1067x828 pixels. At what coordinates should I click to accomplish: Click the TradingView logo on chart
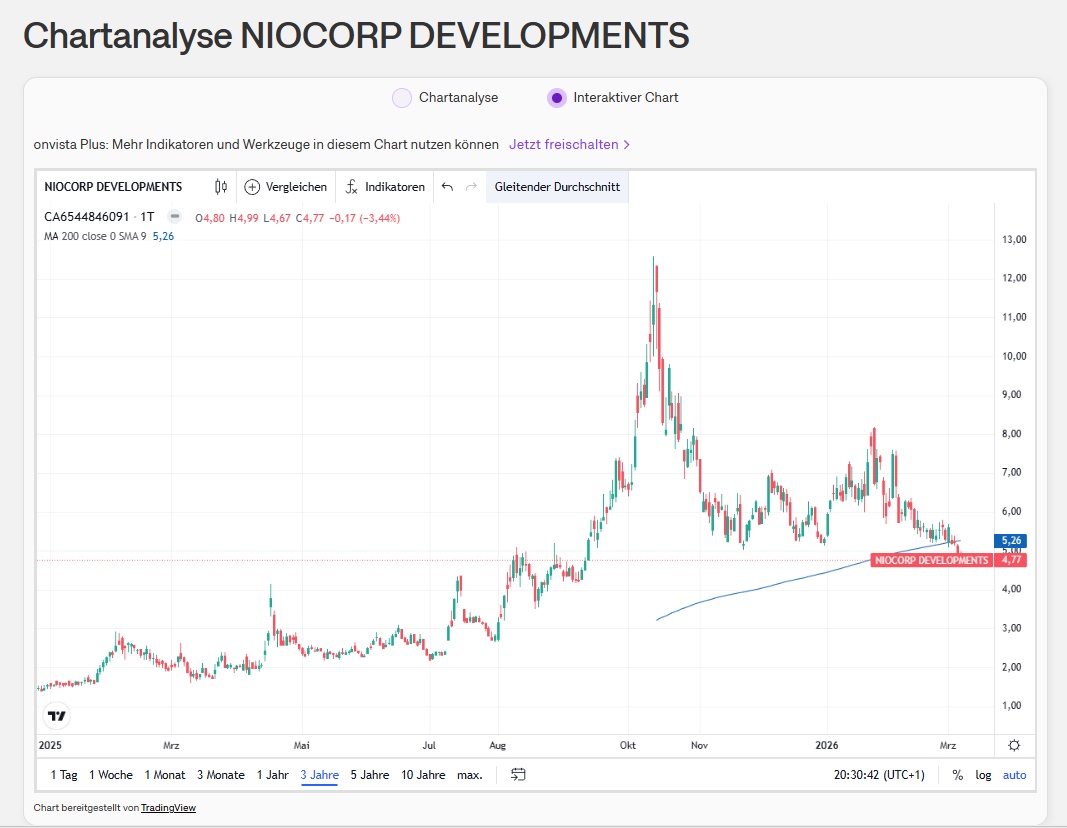coord(57,716)
